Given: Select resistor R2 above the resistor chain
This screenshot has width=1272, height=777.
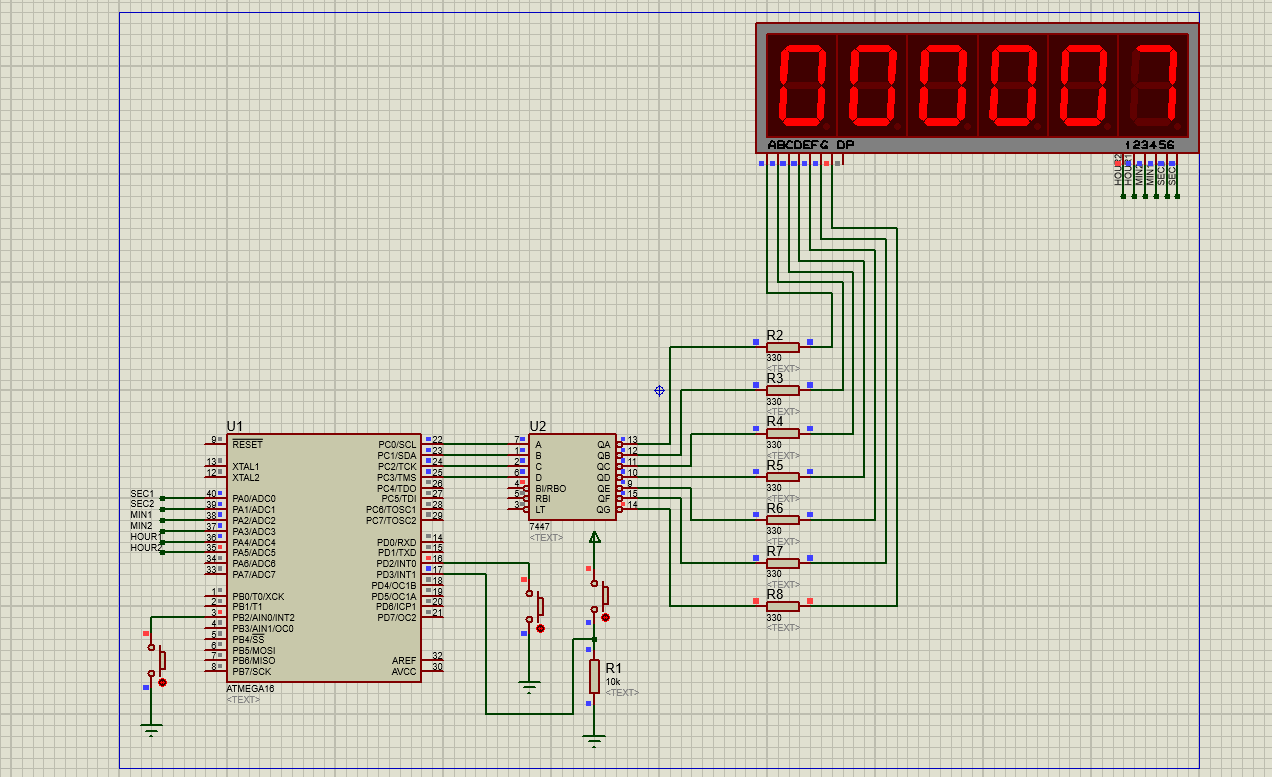Looking at the screenshot, I should pos(781,347).
